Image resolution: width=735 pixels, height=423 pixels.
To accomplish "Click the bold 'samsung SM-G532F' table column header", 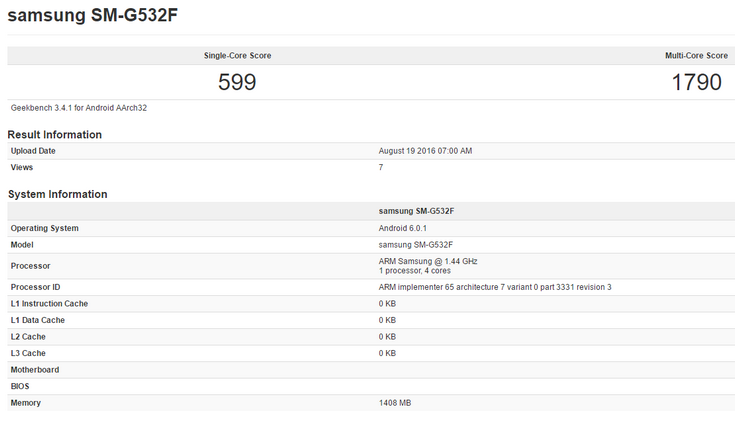I will point(416,211).
